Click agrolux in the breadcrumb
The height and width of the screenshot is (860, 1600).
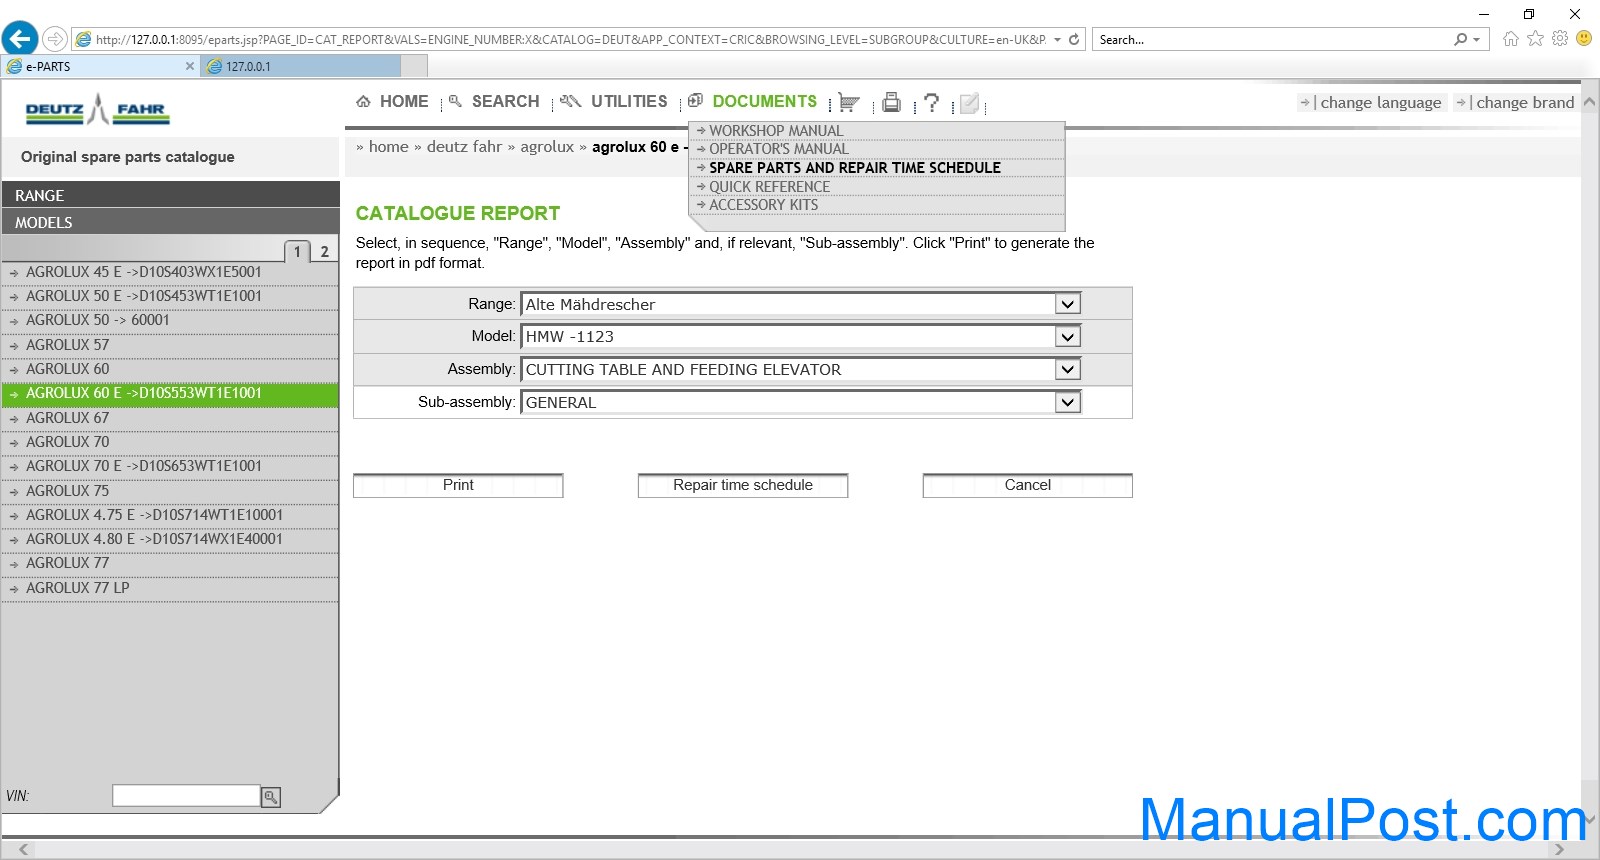pyautogui.click(x=547, y=147)
